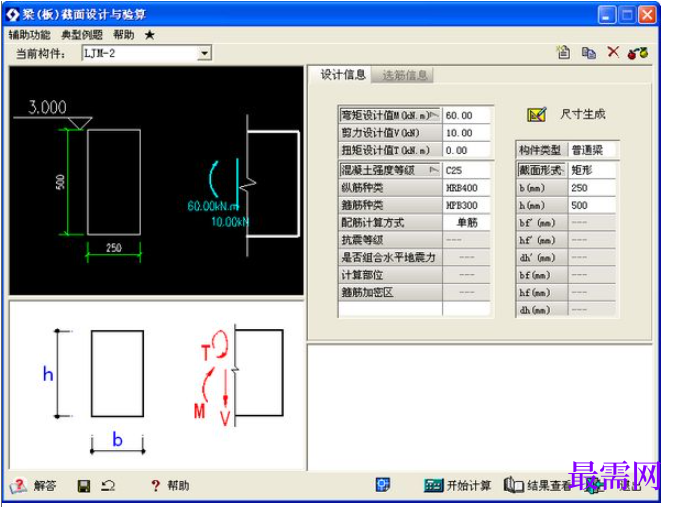Click the undo arrow icon

[108, 486]
